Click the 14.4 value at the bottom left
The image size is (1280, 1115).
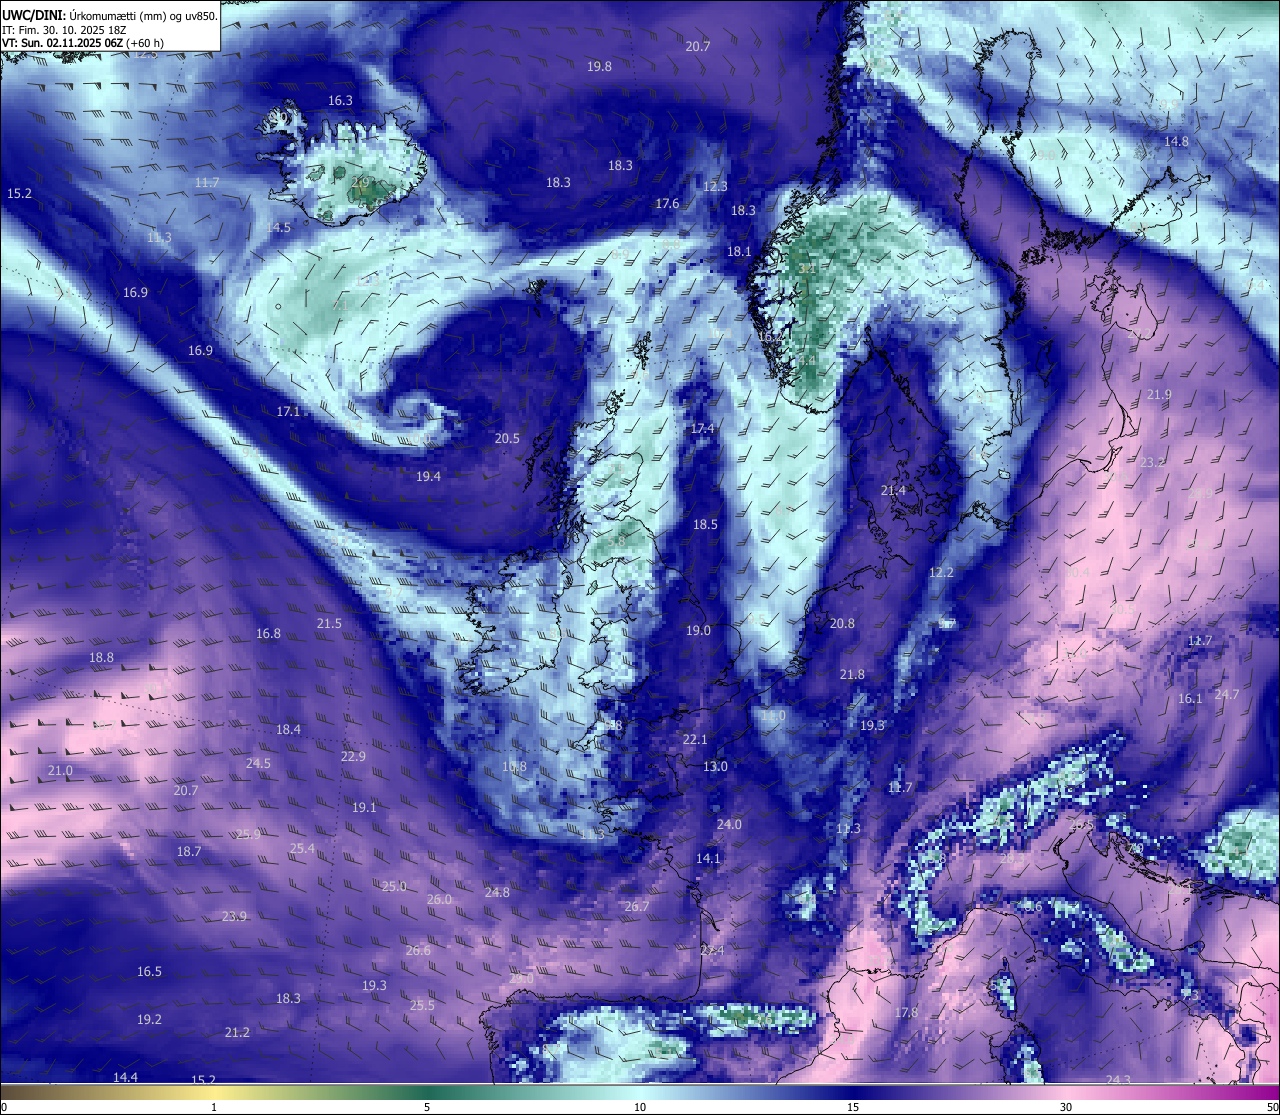(125, 1077)
